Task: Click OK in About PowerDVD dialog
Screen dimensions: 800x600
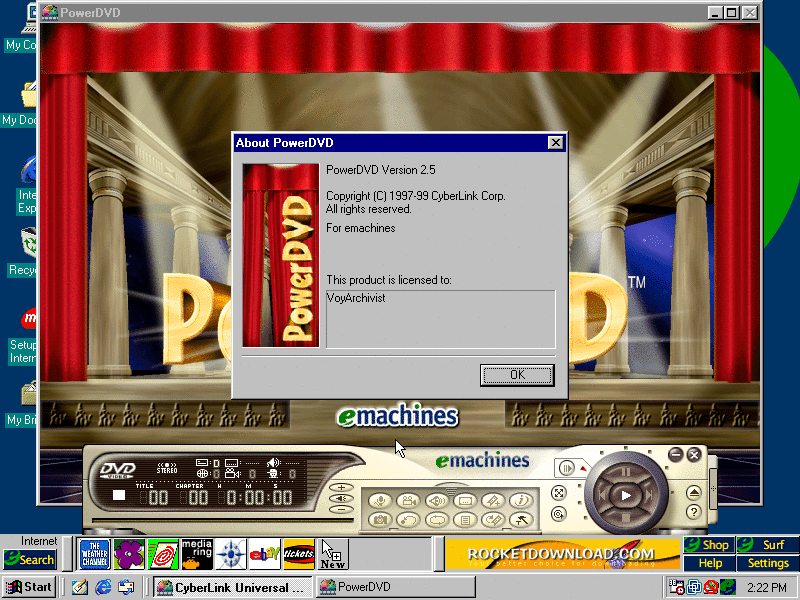Action: pyautogui.click(x=517, y=375)
